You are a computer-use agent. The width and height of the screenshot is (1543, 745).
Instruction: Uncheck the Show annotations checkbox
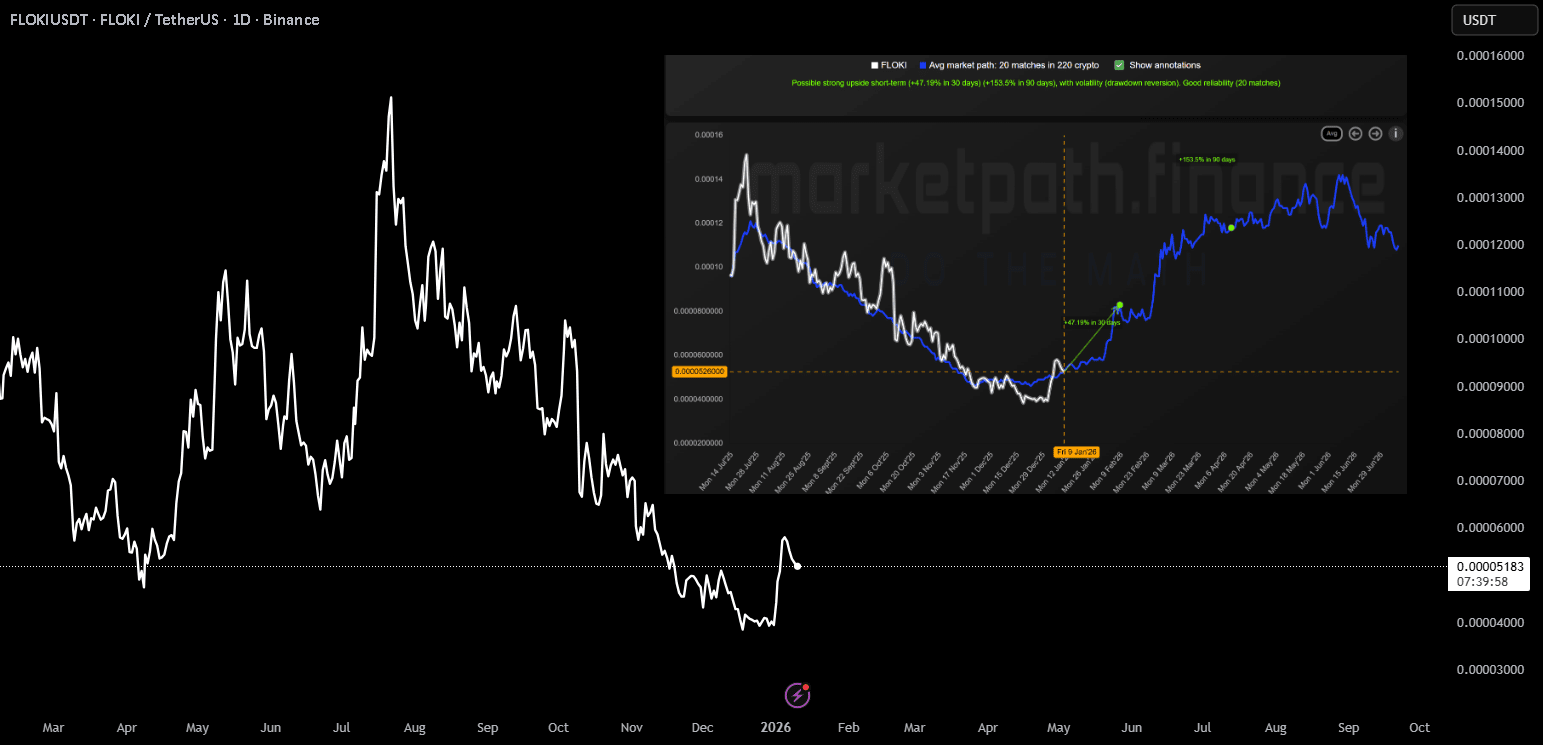pos(1119,65)
